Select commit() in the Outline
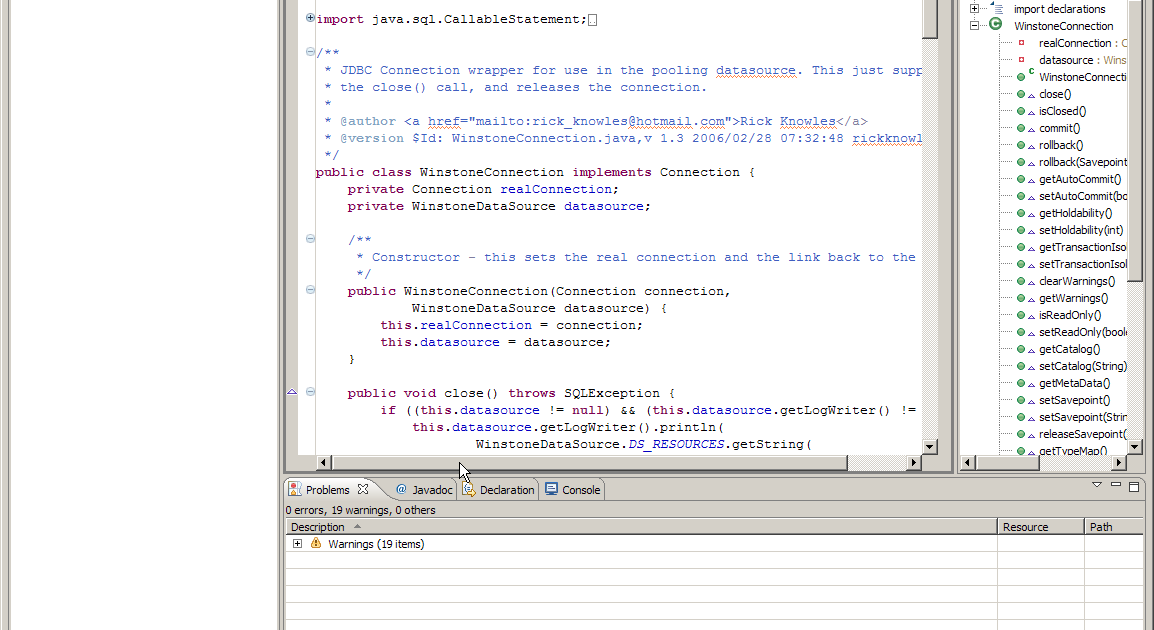This screenshot has width=1154, height=630. tap(1060, 128)
